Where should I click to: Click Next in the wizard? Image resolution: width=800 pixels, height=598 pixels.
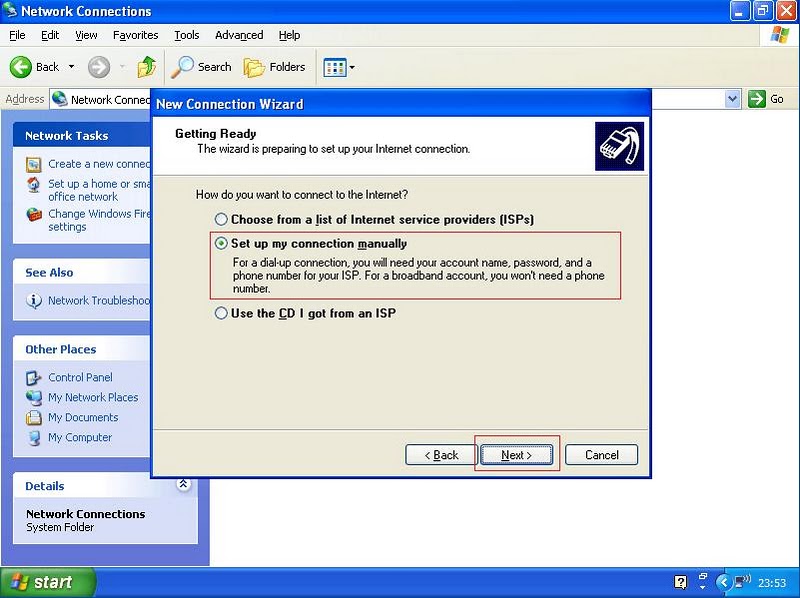(516, 455)
